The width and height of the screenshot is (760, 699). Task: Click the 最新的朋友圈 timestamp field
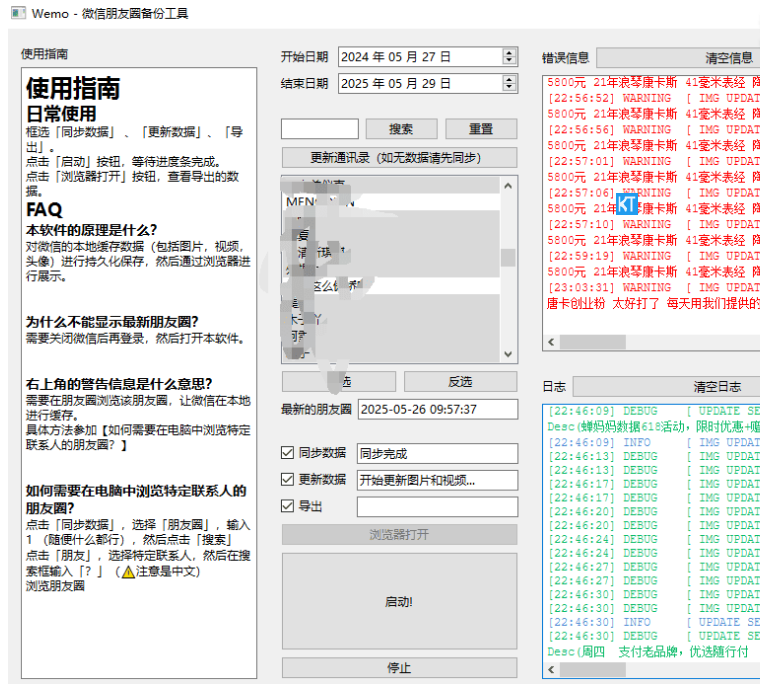(x=438, y=410)
